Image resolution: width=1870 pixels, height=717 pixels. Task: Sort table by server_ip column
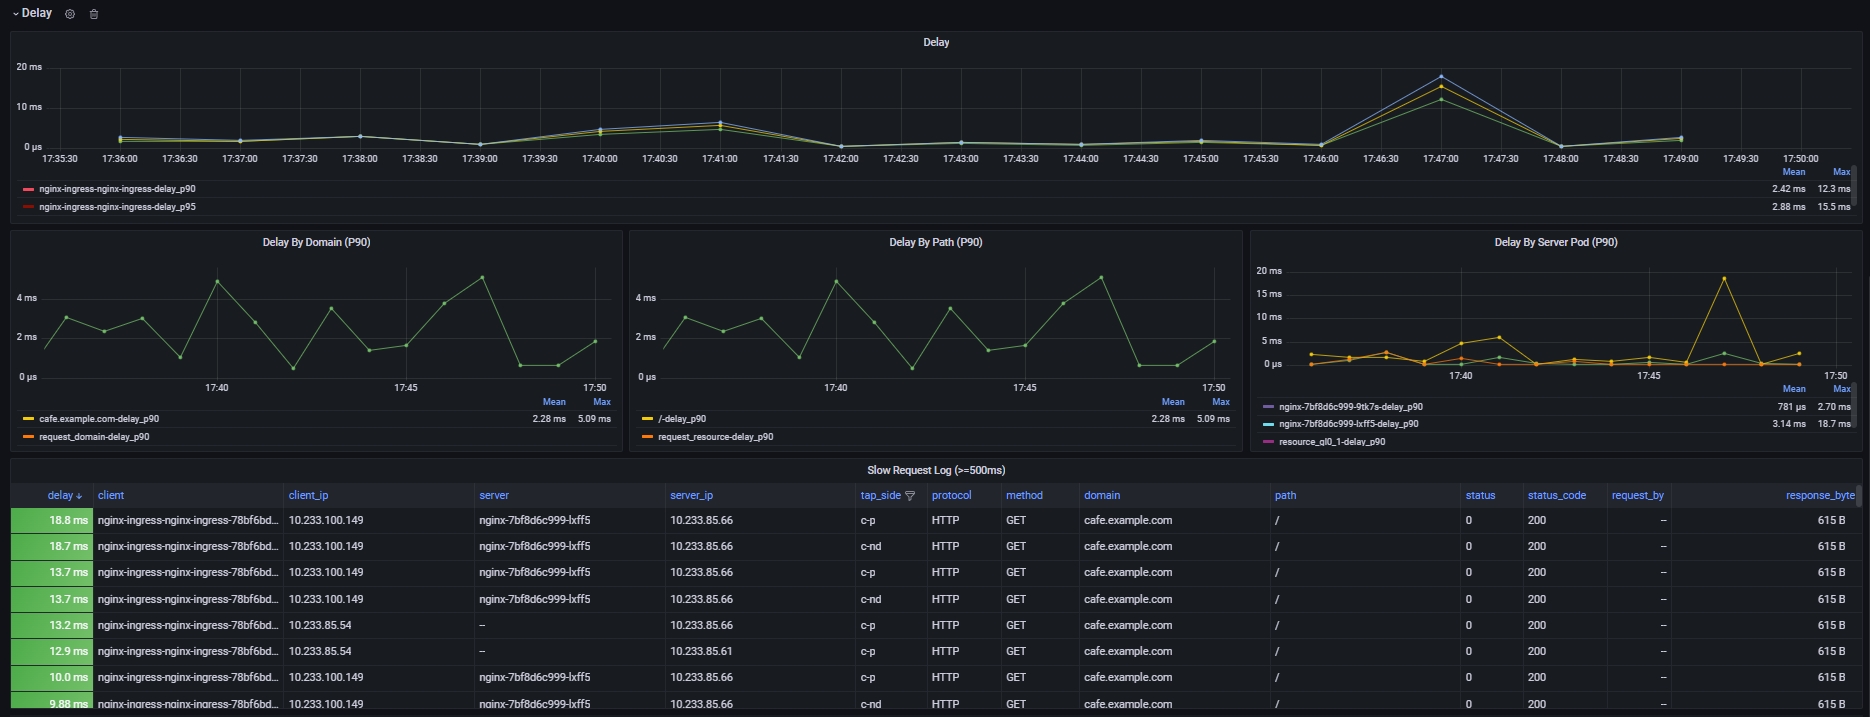(x=691, y=496)
